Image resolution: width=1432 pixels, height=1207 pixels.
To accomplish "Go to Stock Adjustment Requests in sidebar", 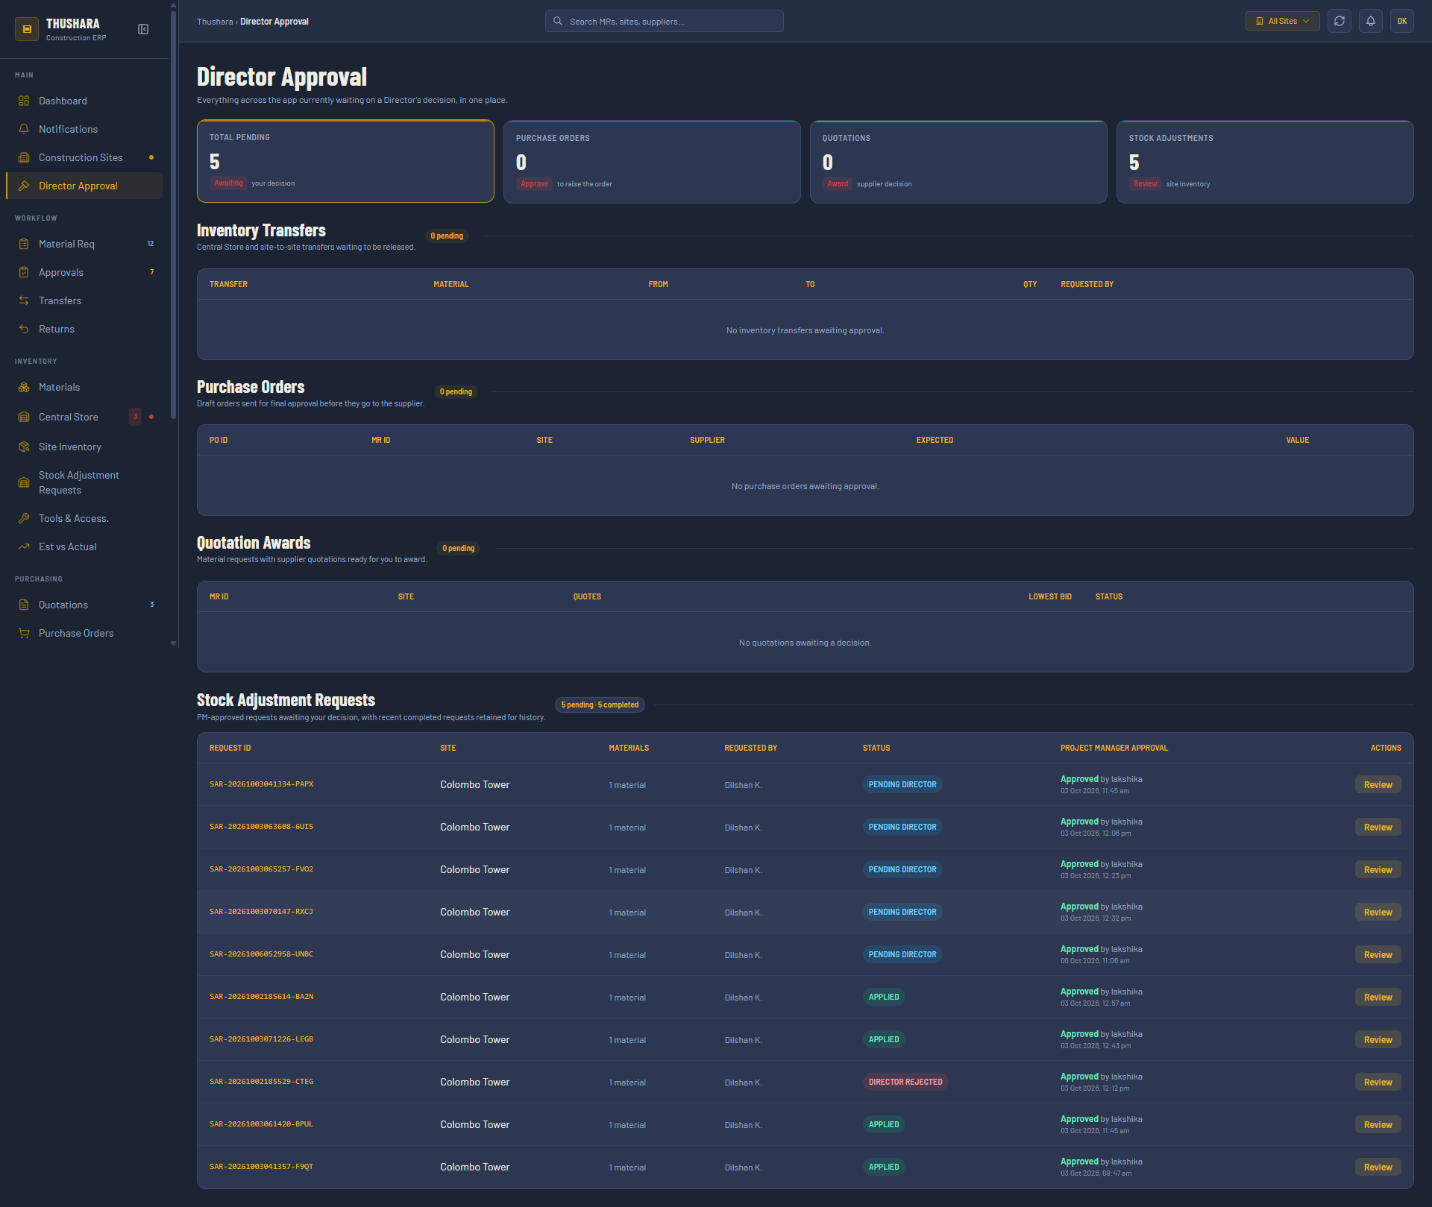I will 84,483.
